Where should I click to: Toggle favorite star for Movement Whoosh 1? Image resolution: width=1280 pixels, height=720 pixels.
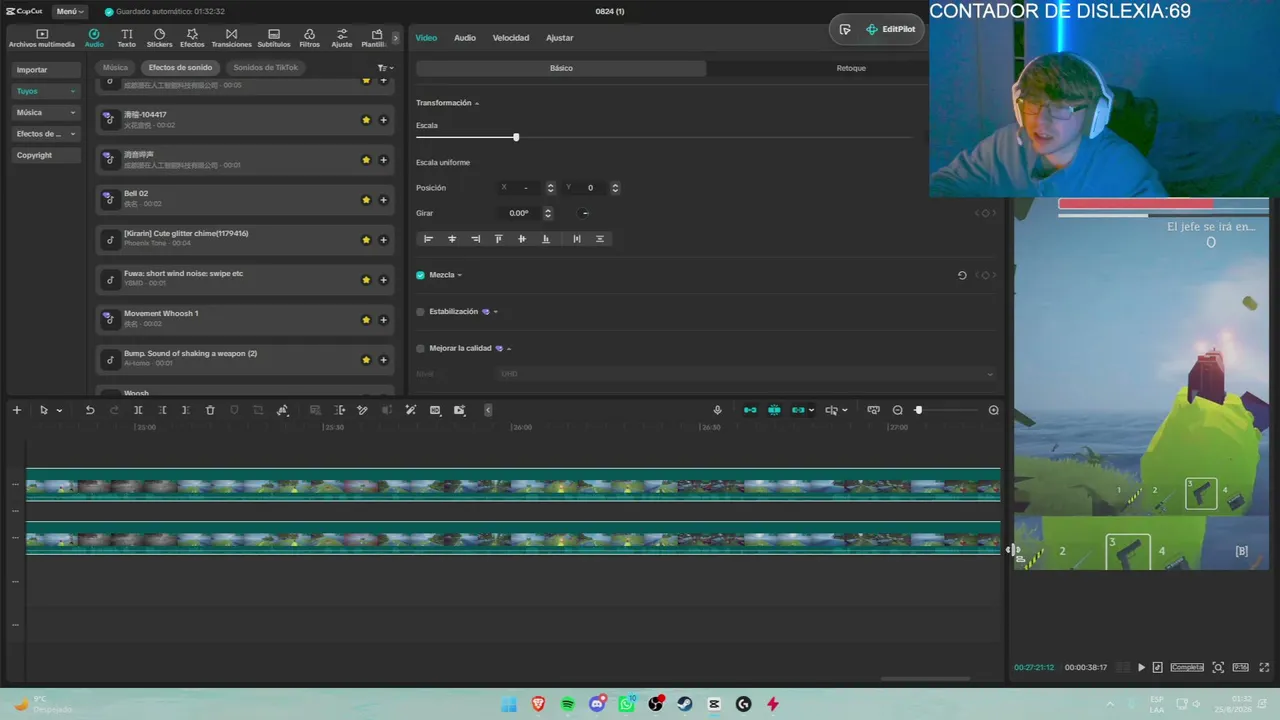pyautogui.click(x=366, y=320)
